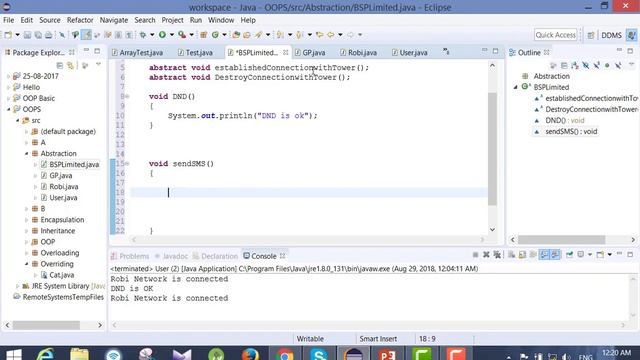640x360 pixels.
Task: Toggle Link with Editor in Package Explorer
Action: [71, 65]
